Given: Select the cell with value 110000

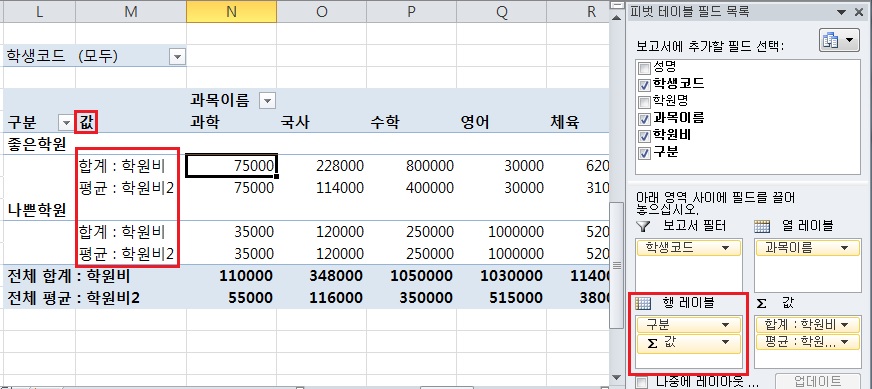Looking at the screenshot, I should click(x=231, y=276).
